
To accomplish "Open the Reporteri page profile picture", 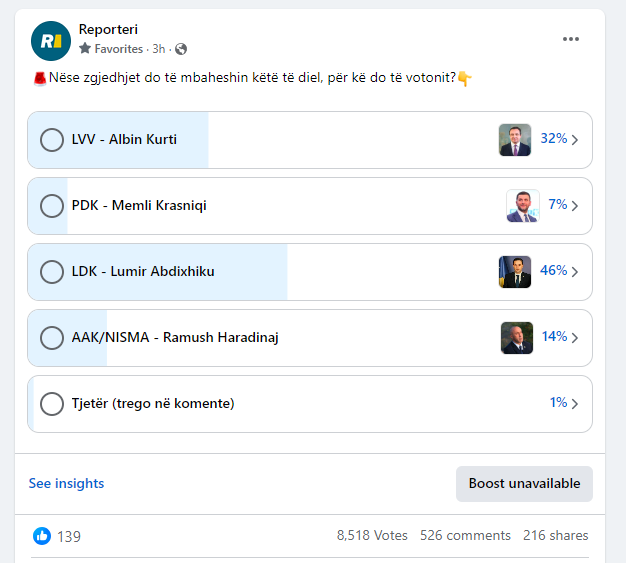I will (x=51, y=41).
